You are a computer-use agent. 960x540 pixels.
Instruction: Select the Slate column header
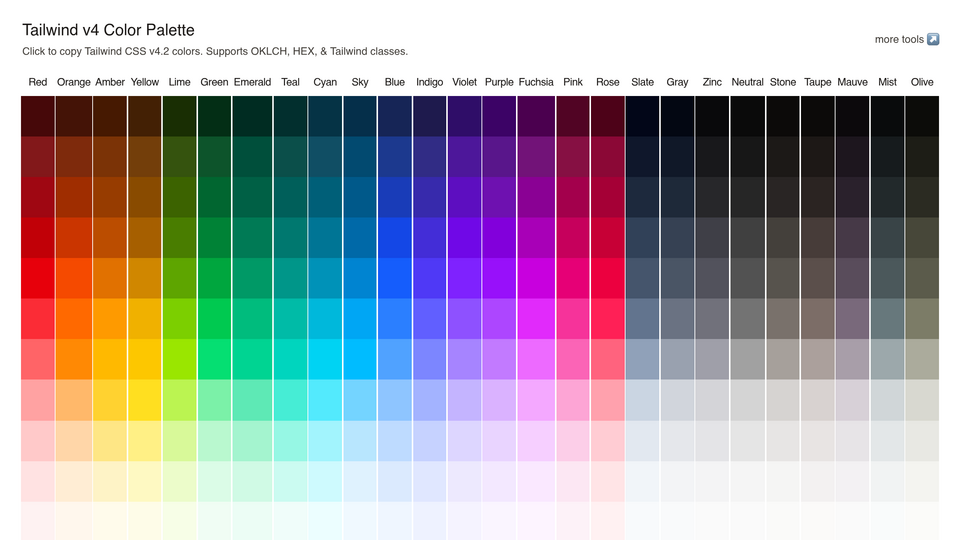[643, 82]
